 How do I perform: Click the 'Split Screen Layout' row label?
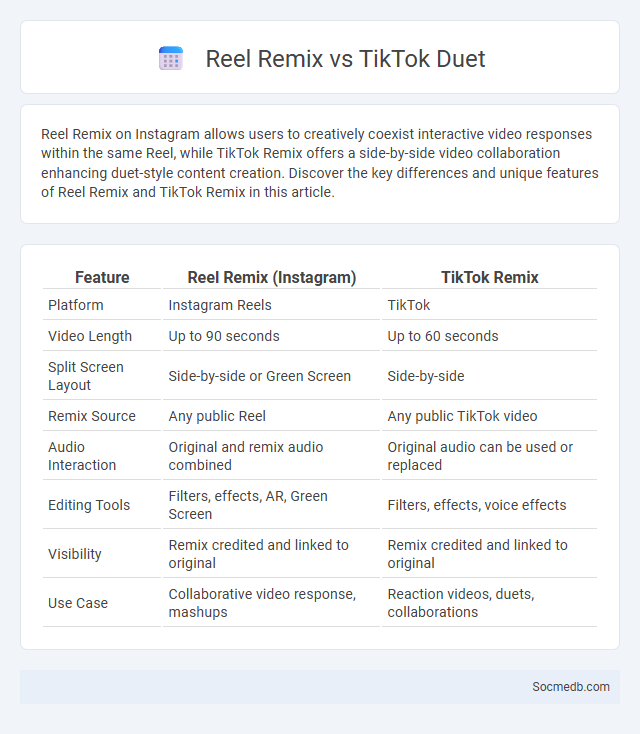(x=86, y=376)
